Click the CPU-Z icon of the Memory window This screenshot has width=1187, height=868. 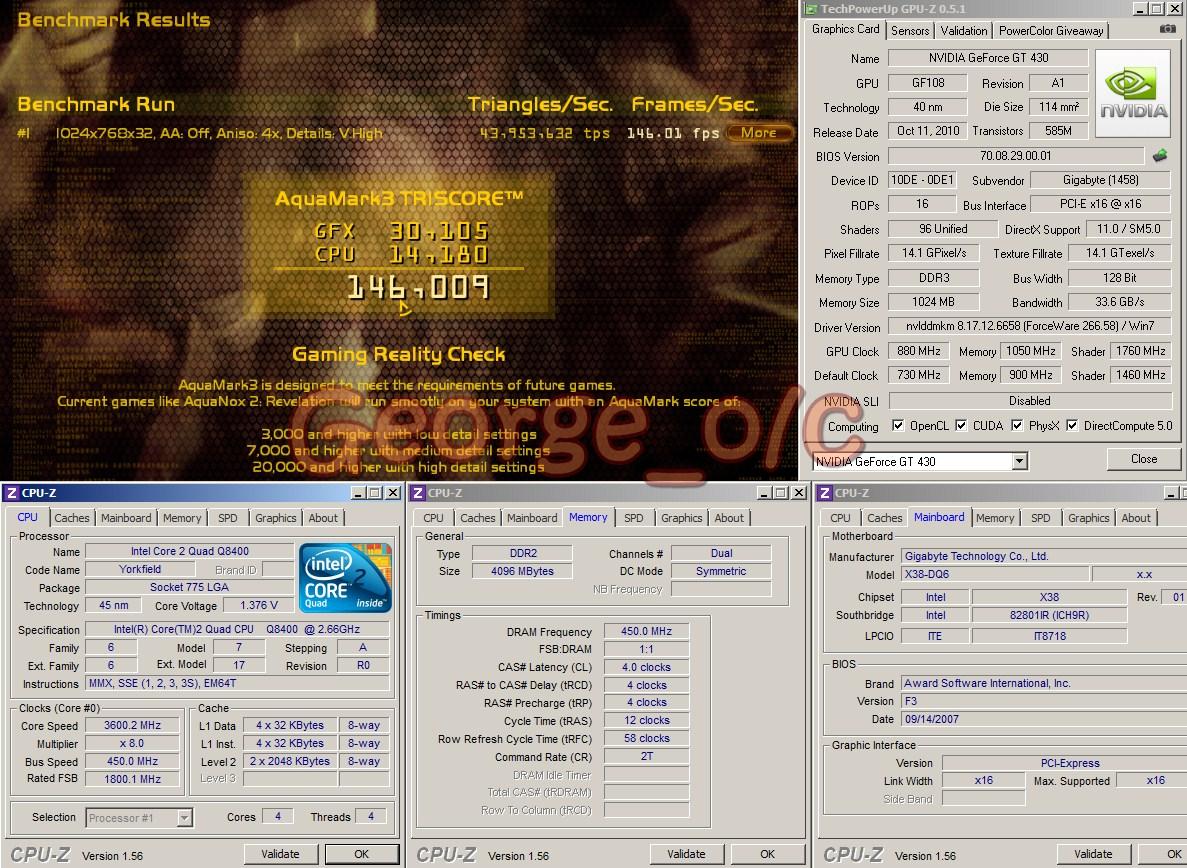point(417,493)
